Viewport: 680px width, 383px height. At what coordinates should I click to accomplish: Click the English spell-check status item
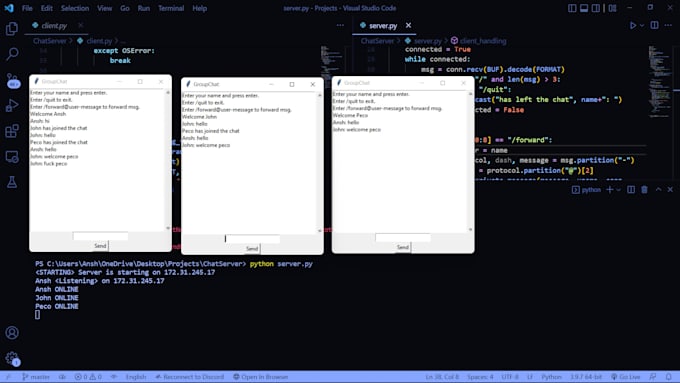(x=136, y=376)
